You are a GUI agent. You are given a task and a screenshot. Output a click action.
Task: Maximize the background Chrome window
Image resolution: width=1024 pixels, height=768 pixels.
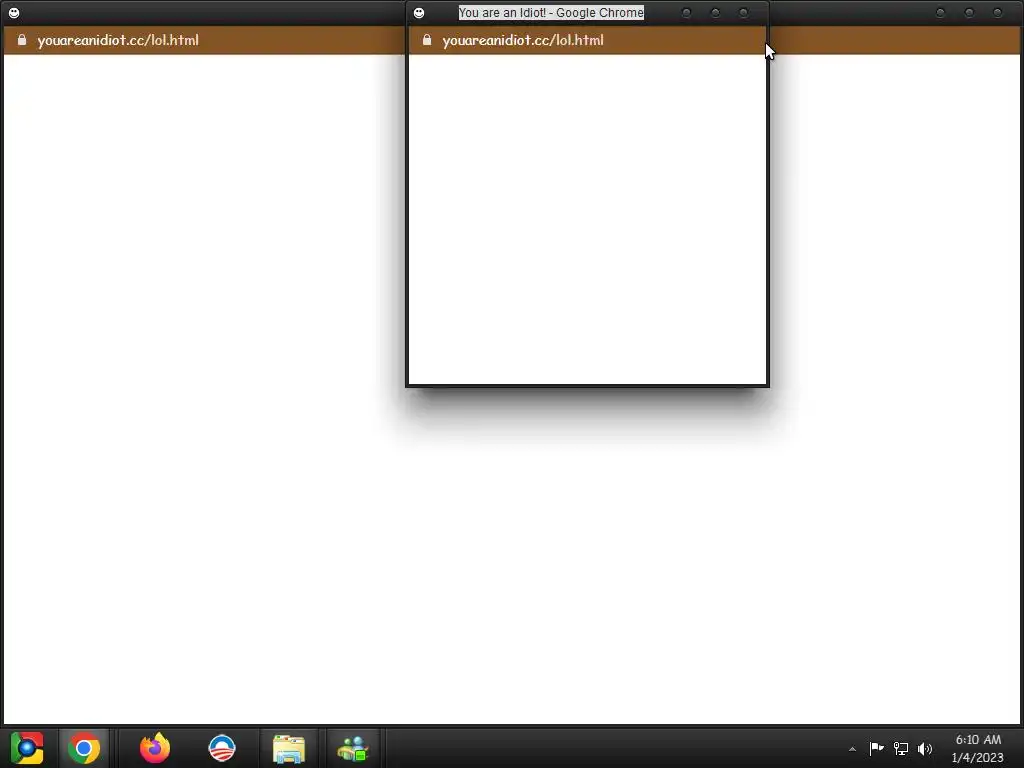click(969, 12)
